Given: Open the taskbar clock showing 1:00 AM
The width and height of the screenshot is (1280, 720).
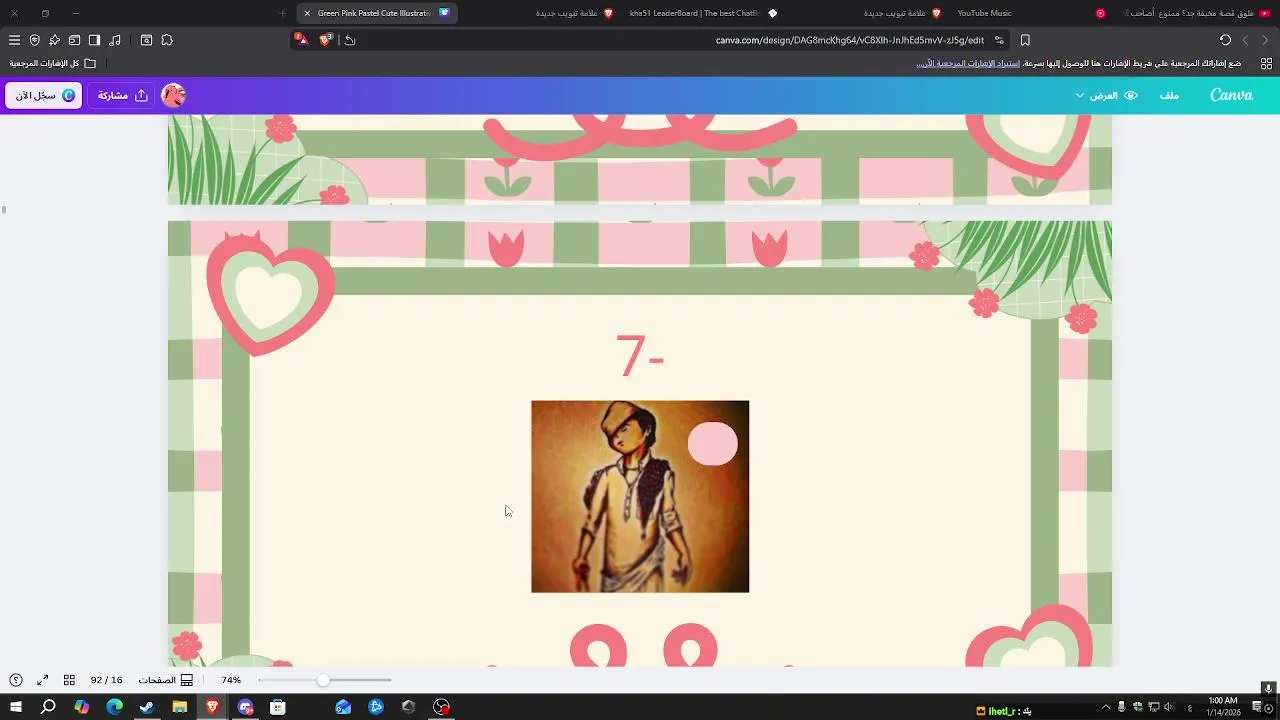Looking at the screenshot, I should tap(1223, 707).
